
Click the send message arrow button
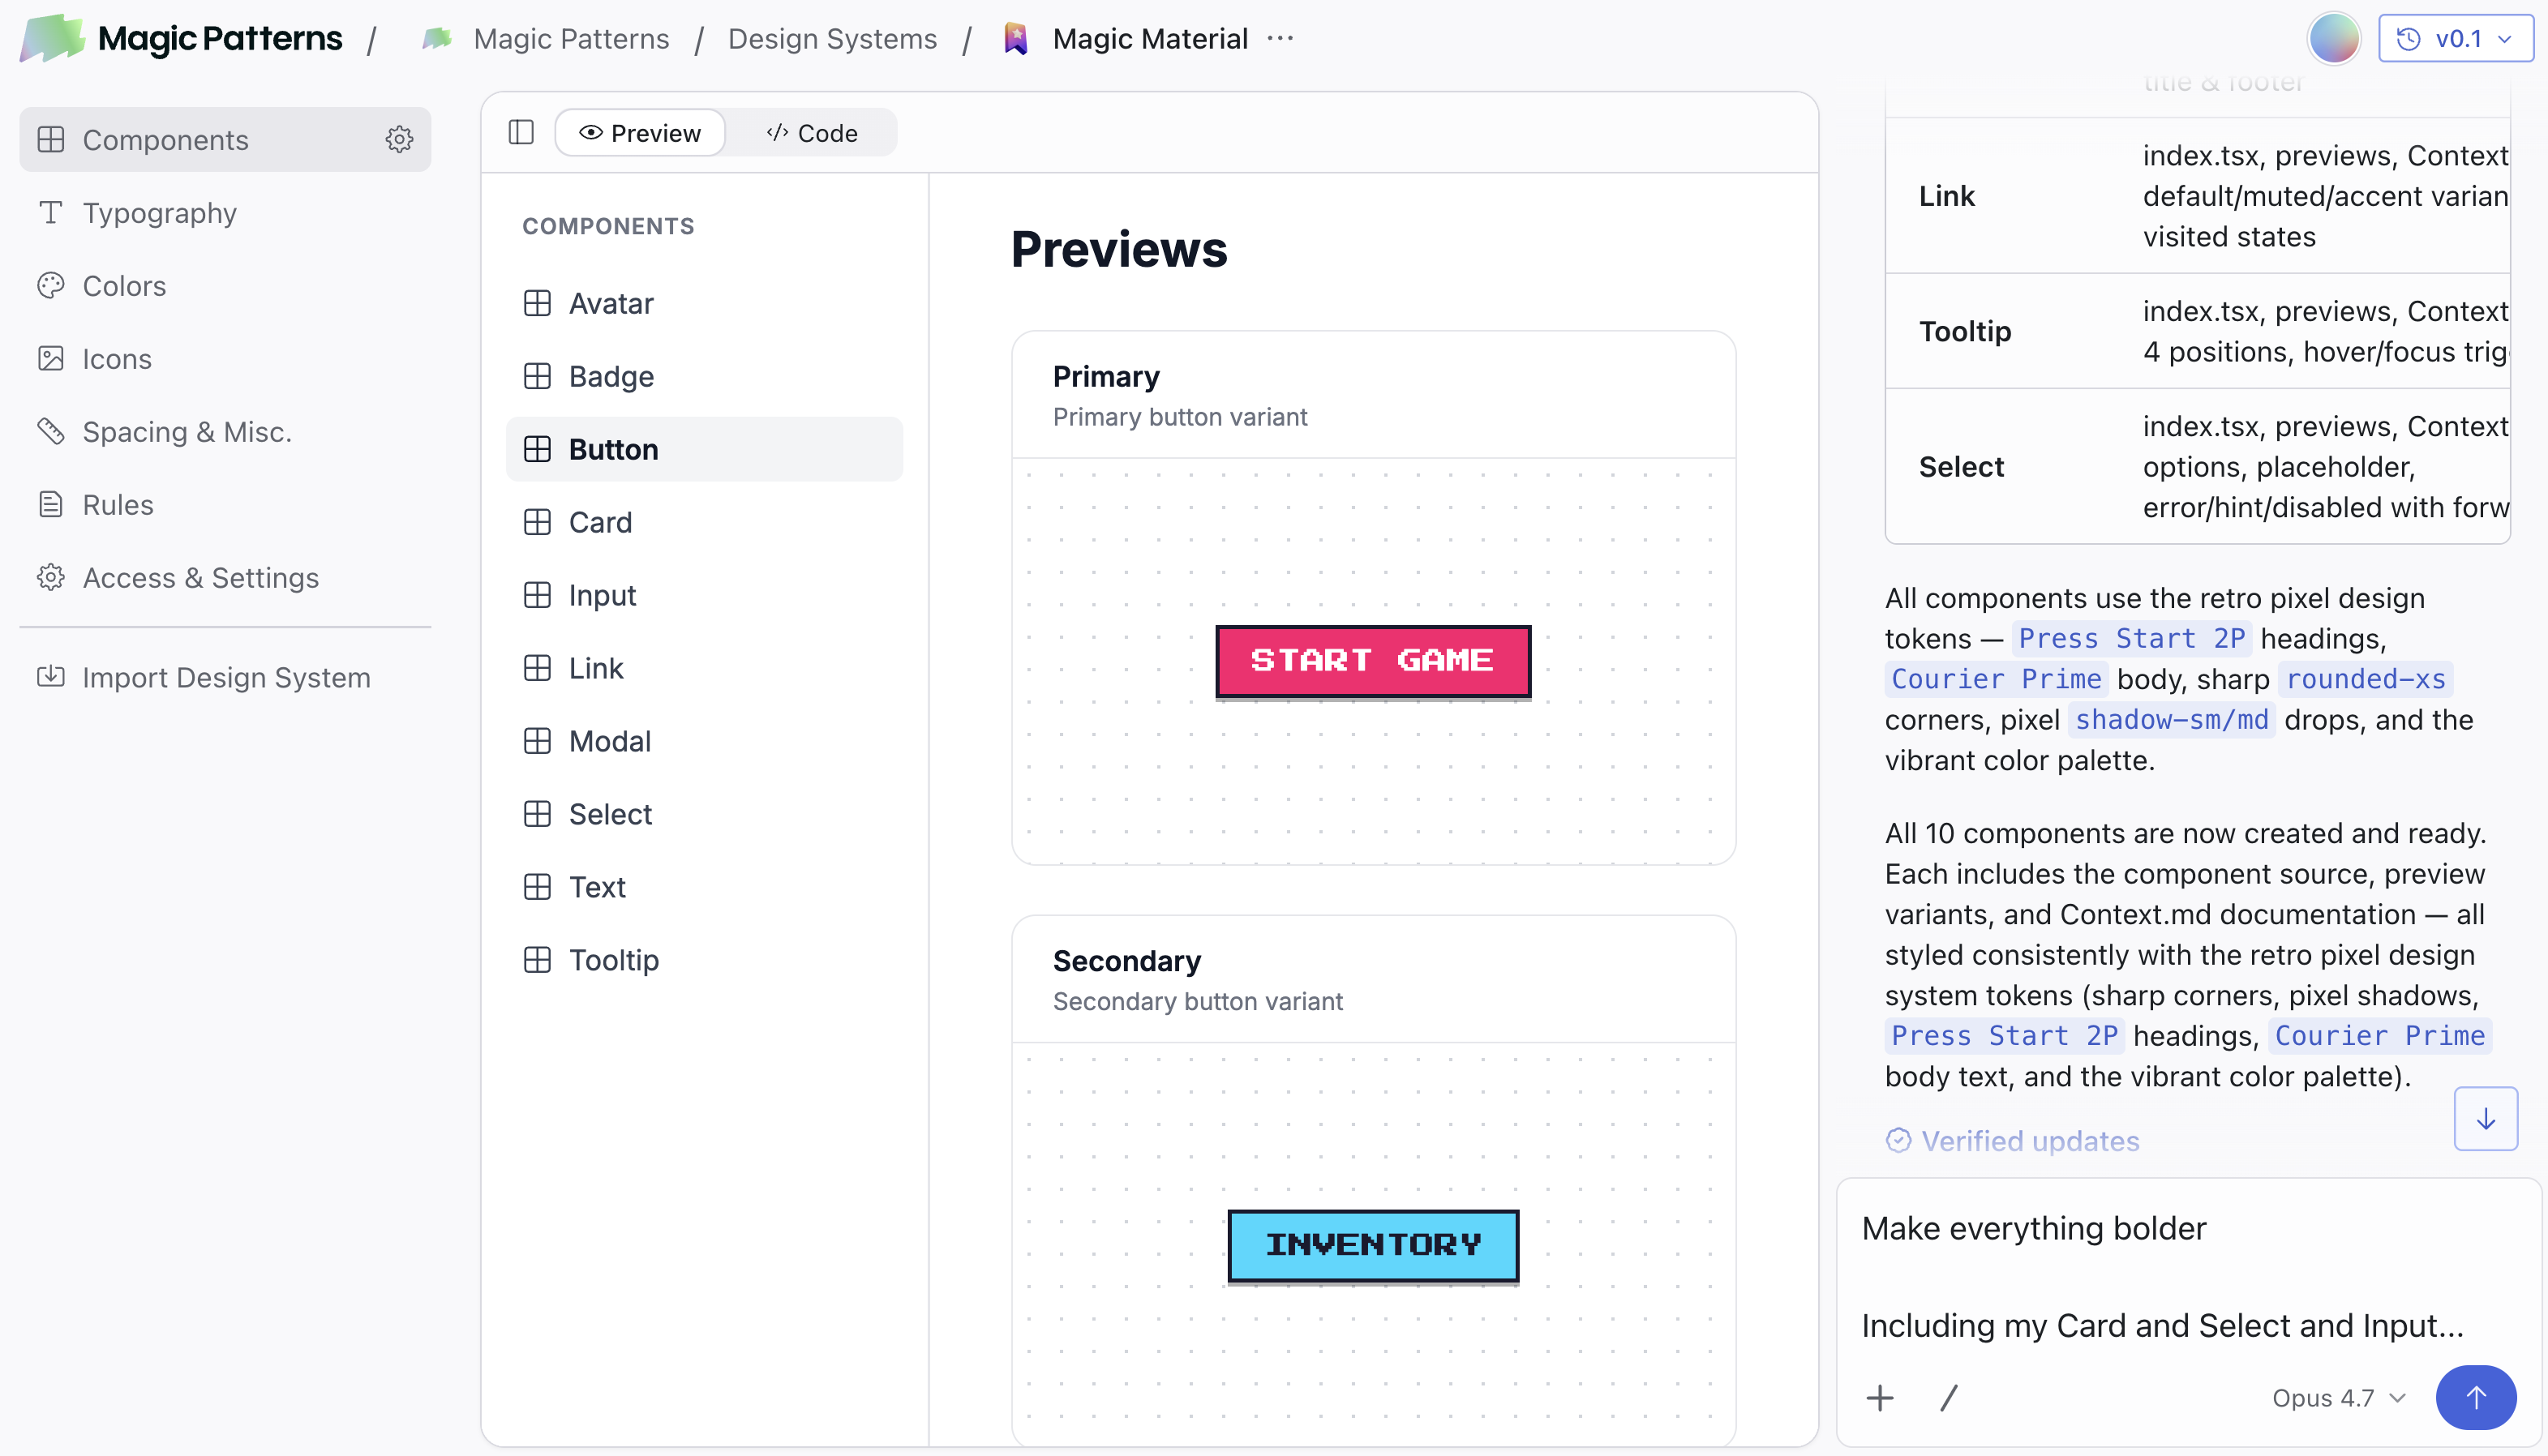coord(2475,1397)
